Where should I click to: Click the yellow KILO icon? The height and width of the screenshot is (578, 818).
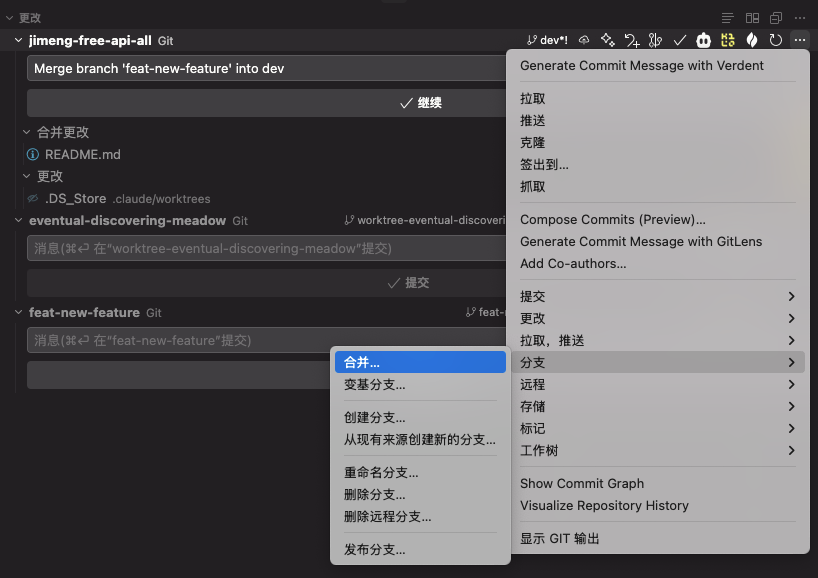tap(727, 40)
